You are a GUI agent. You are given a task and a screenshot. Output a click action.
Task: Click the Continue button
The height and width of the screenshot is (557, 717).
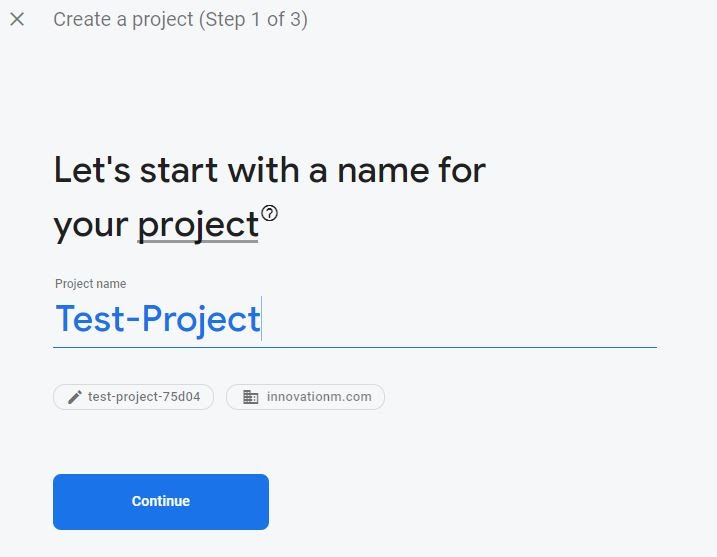click(x=161, y=501)
